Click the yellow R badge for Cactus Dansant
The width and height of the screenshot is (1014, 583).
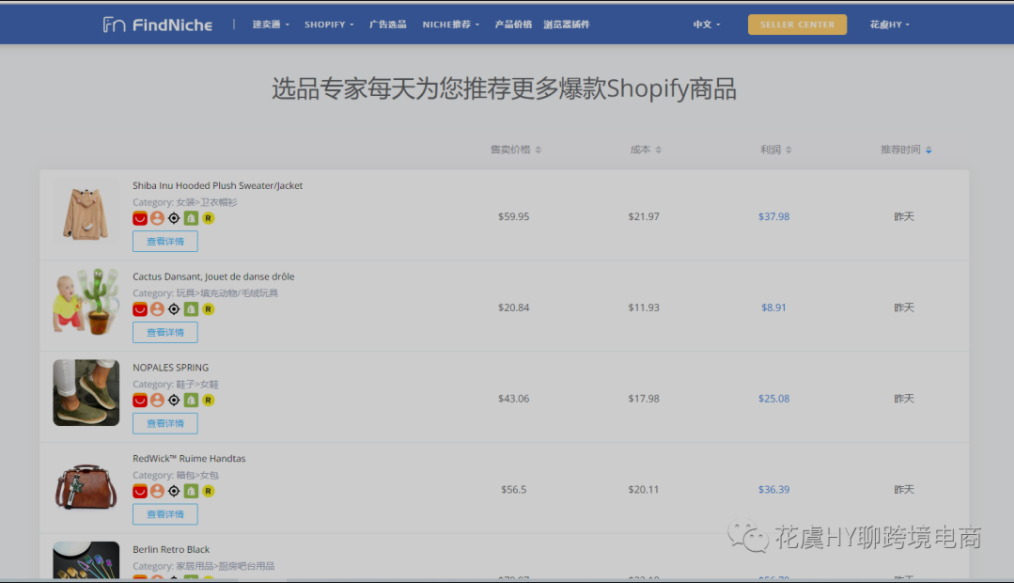(x=206, y=308)
